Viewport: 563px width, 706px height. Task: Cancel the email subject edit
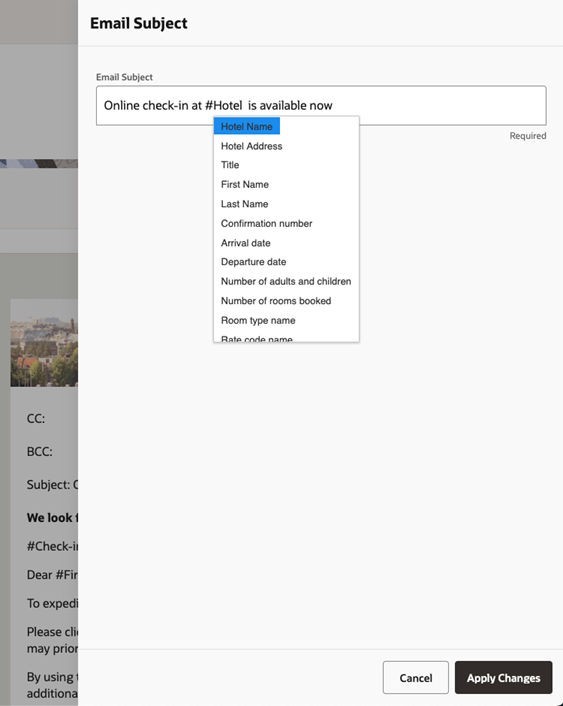point(416,678)
